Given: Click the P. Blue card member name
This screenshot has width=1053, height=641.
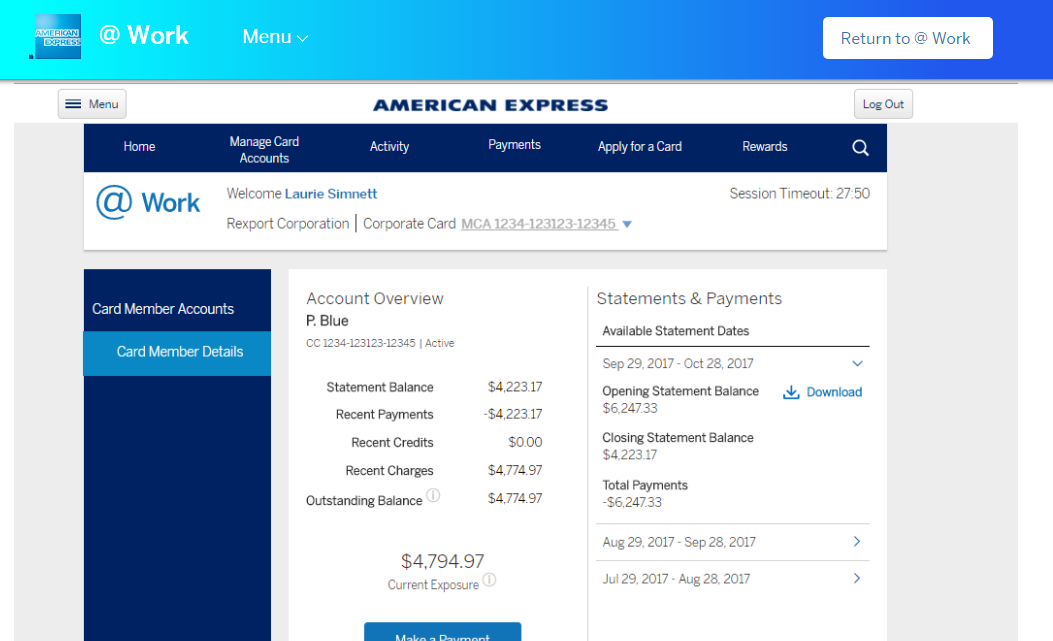Looking at the screenshot, I should [327, 321].
